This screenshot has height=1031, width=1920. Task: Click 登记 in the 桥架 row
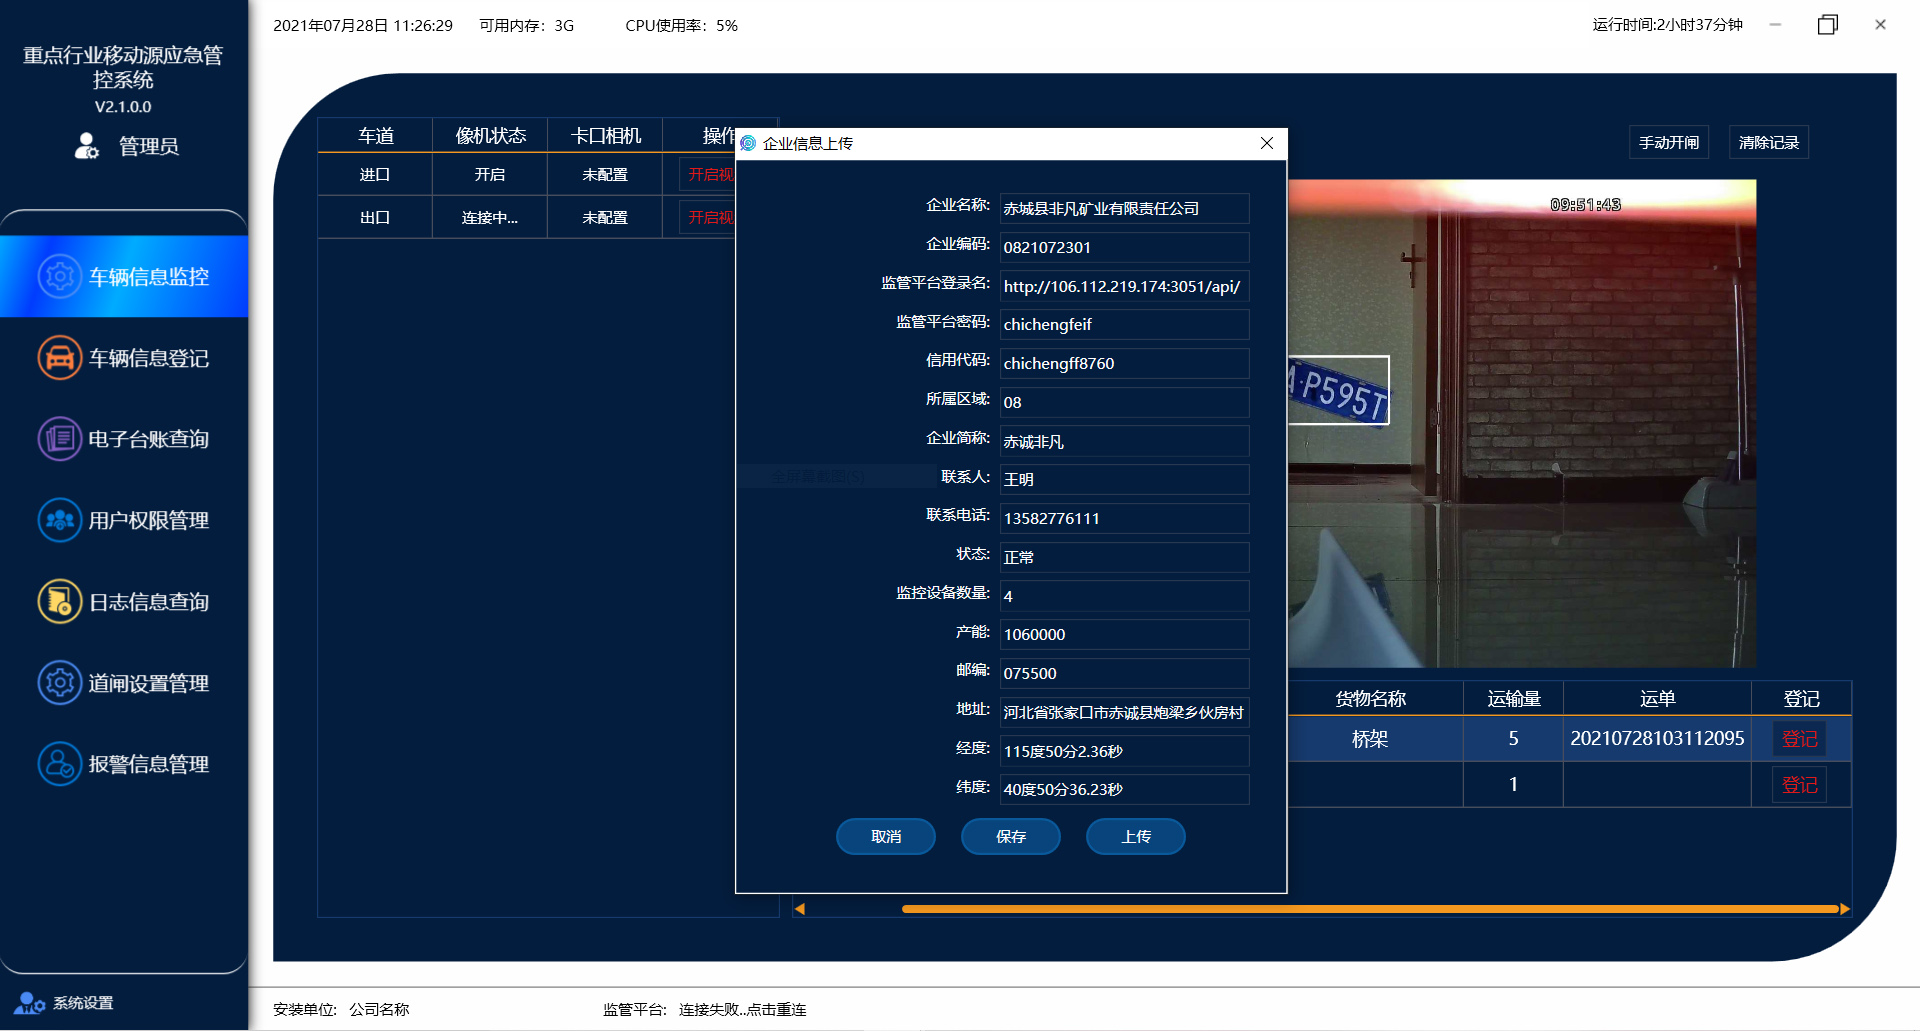pyautogui.click(x=1799, y=739)
